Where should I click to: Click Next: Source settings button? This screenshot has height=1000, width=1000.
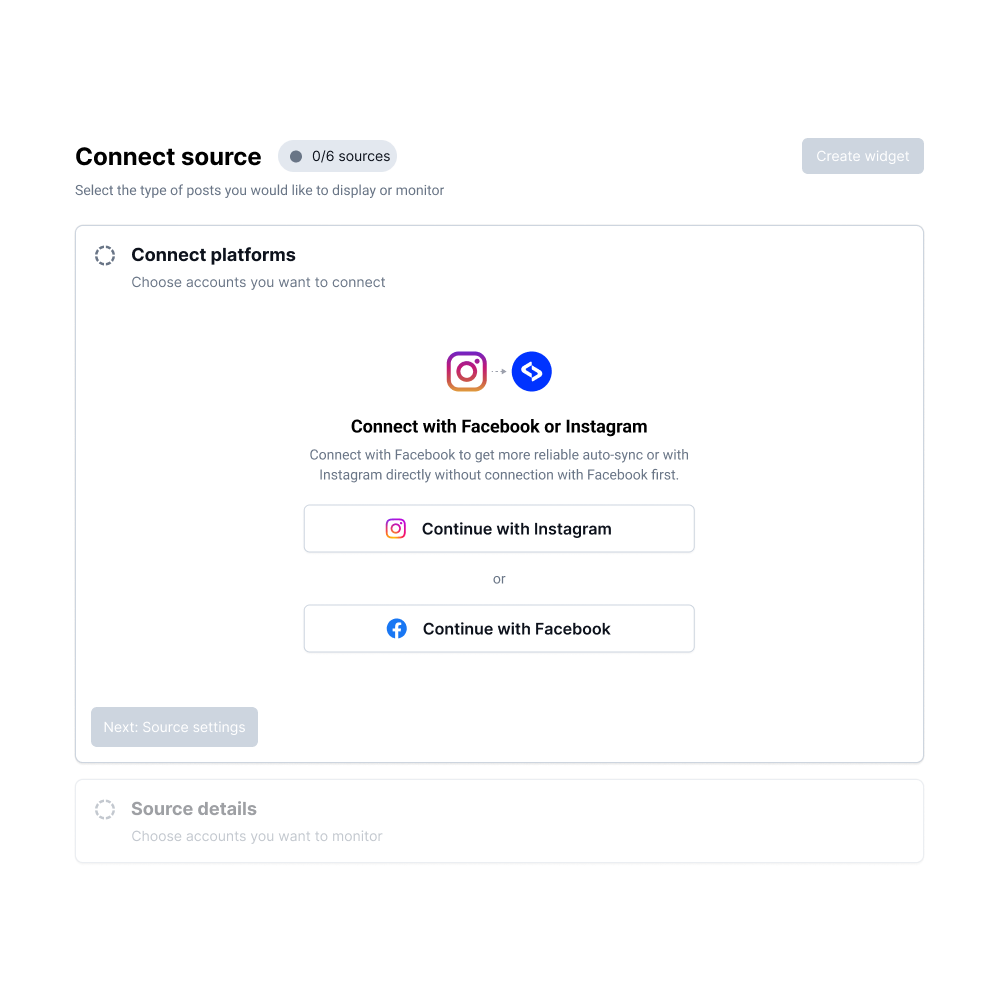click(x=175, y=727)
